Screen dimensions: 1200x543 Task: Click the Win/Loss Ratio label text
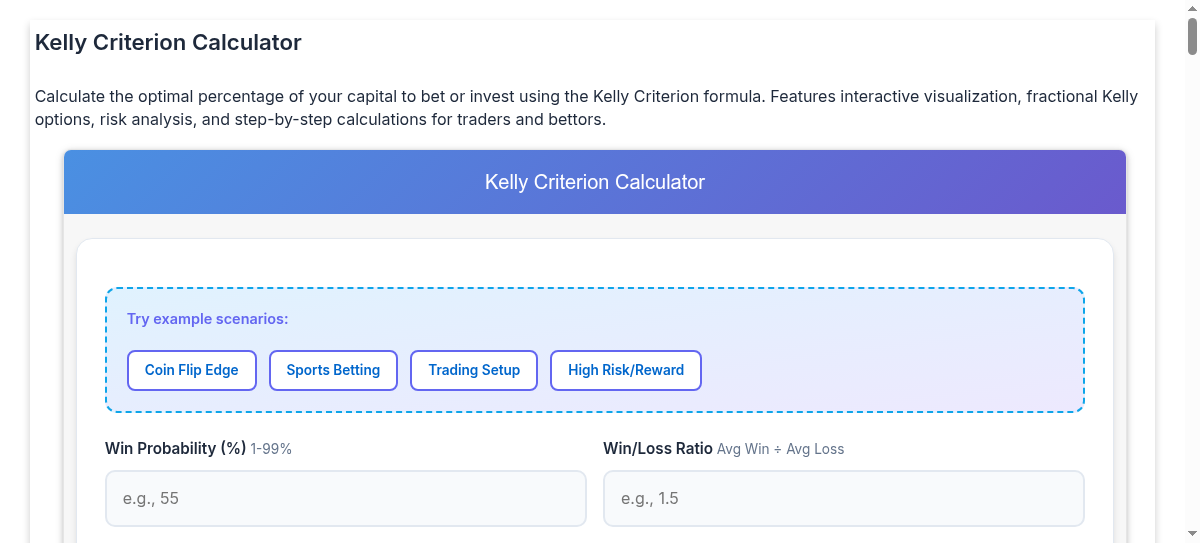pyautogui.click(x=657, y=449)
